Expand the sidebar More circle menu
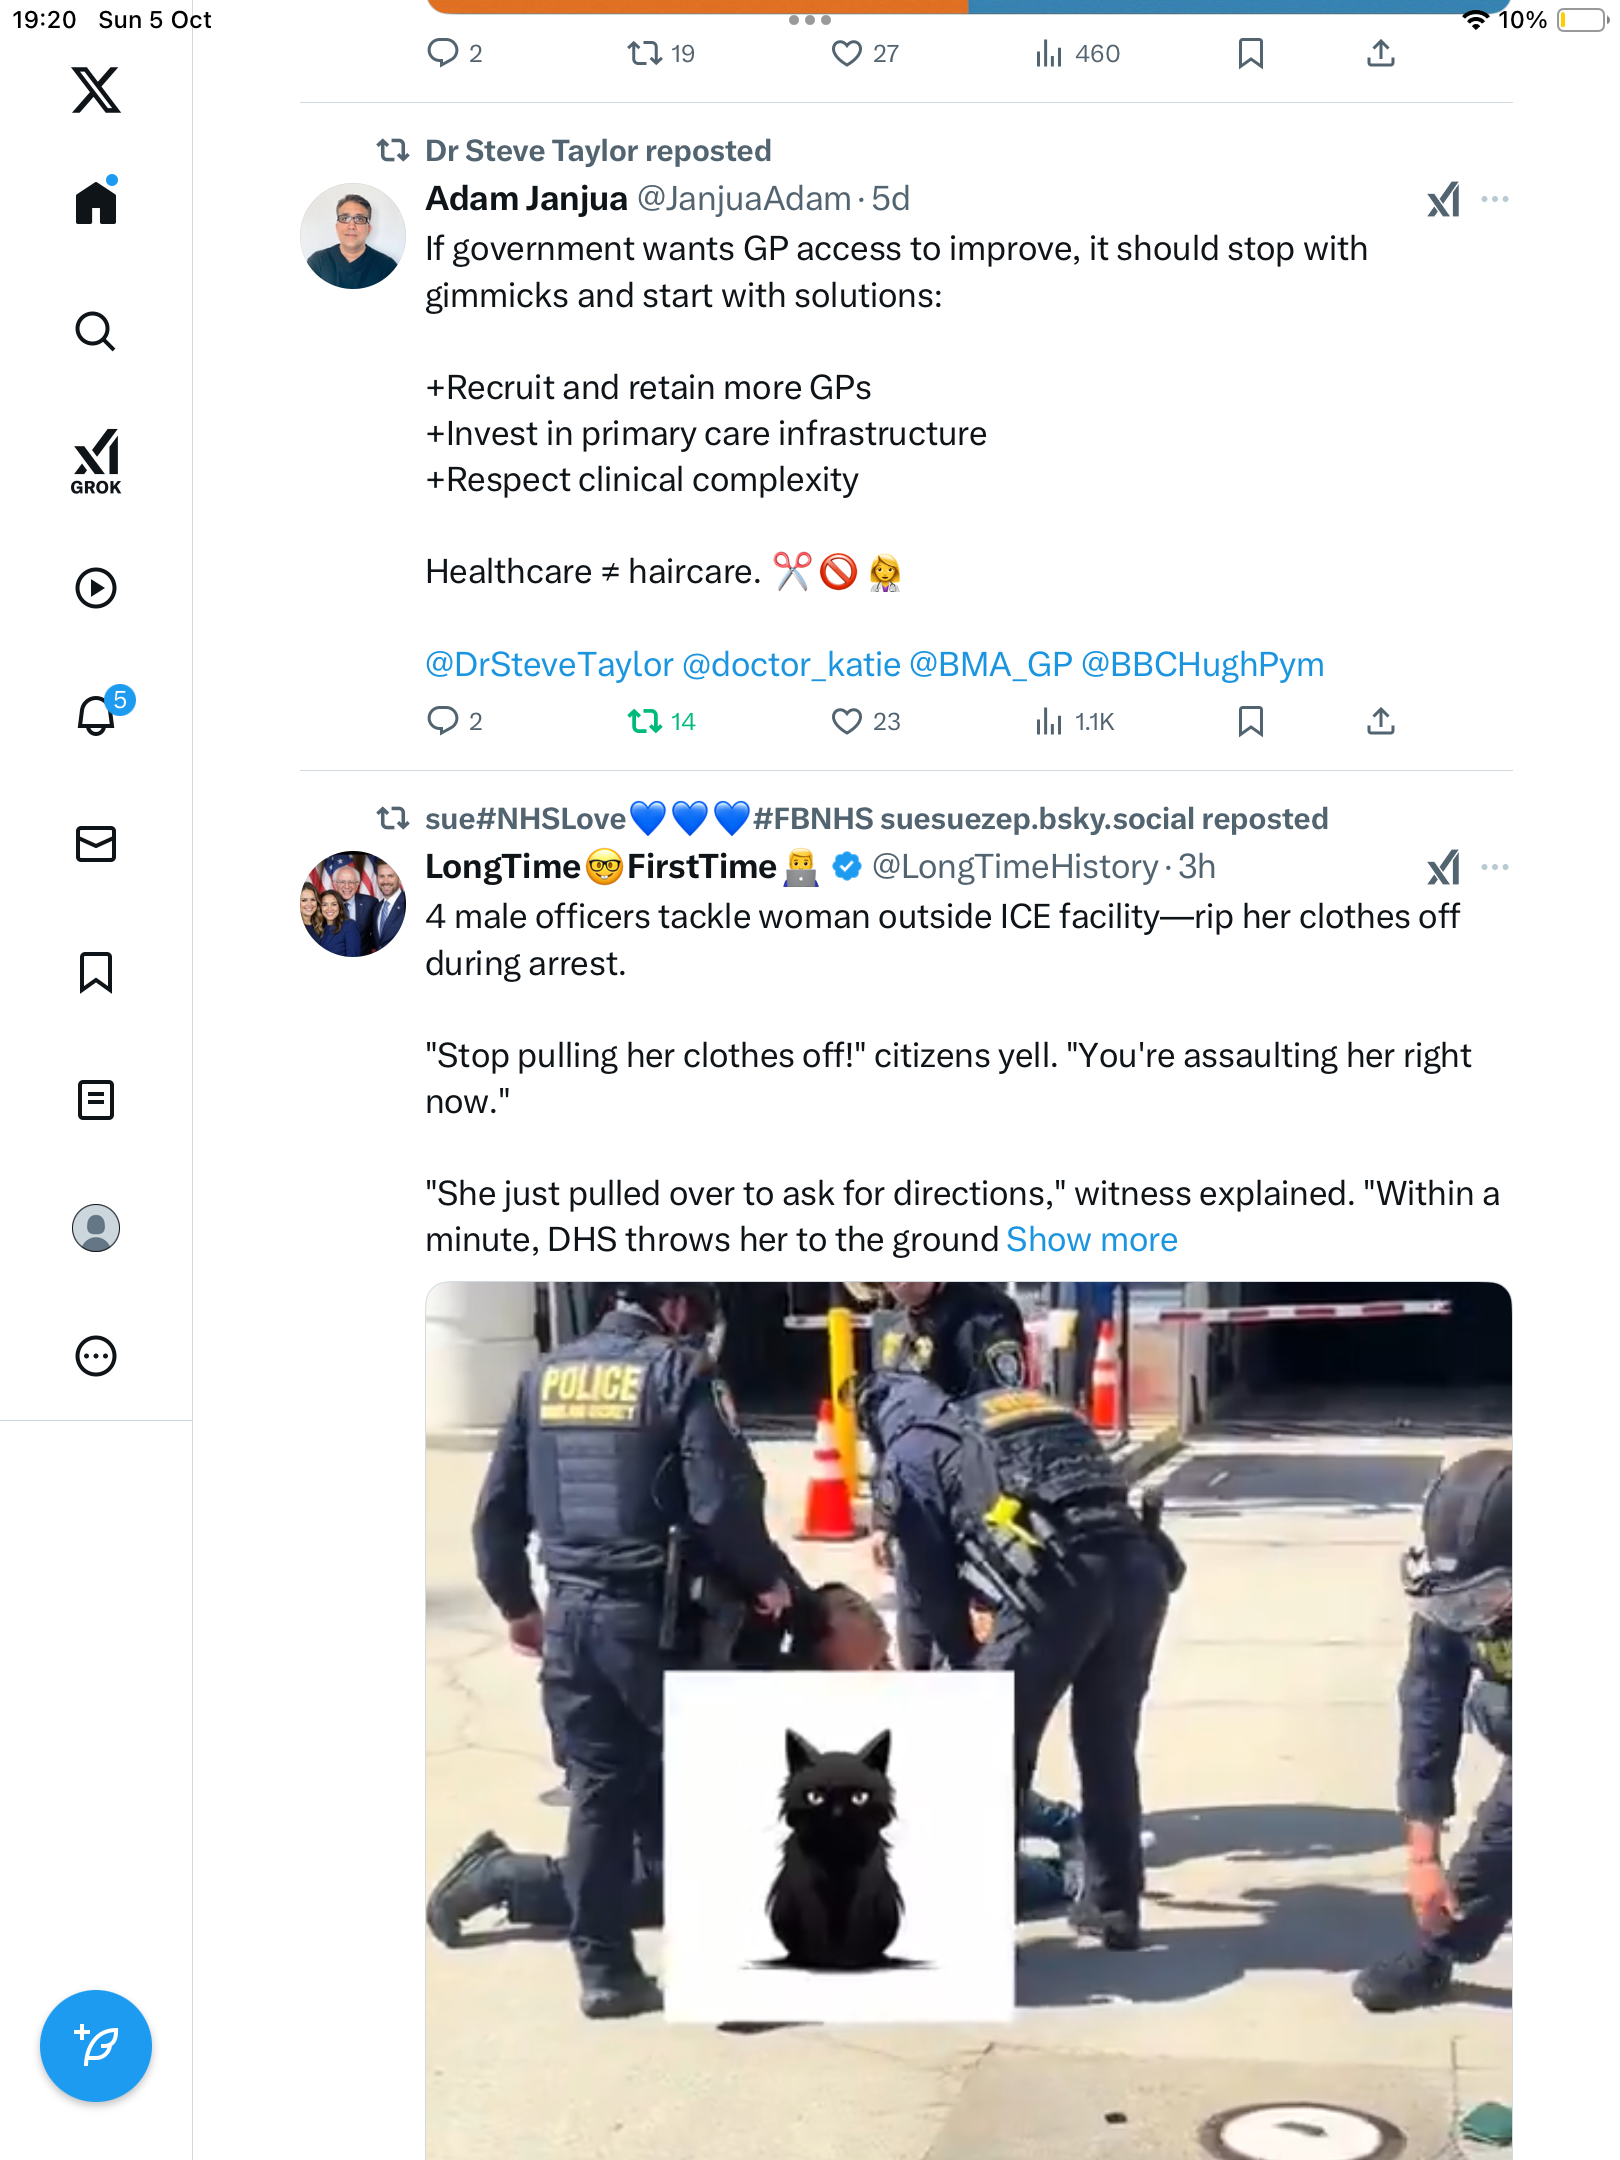 tap(96, 1356)
